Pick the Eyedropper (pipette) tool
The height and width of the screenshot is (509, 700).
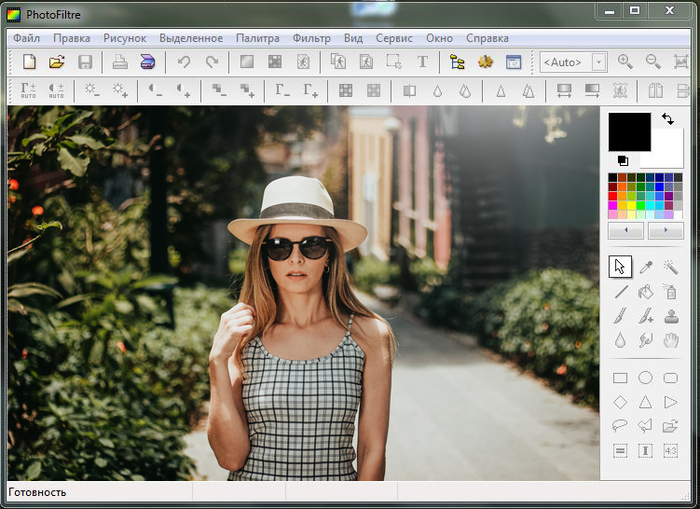point(646,267)
